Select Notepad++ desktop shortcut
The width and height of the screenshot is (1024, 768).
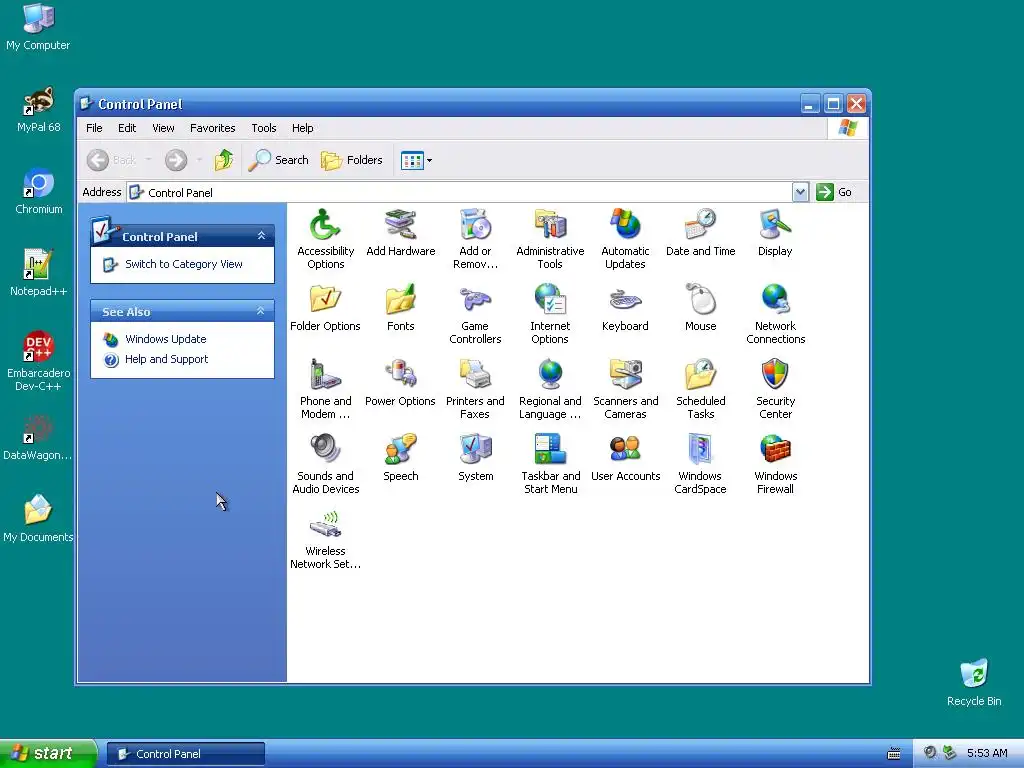click(x=39, y=273)
